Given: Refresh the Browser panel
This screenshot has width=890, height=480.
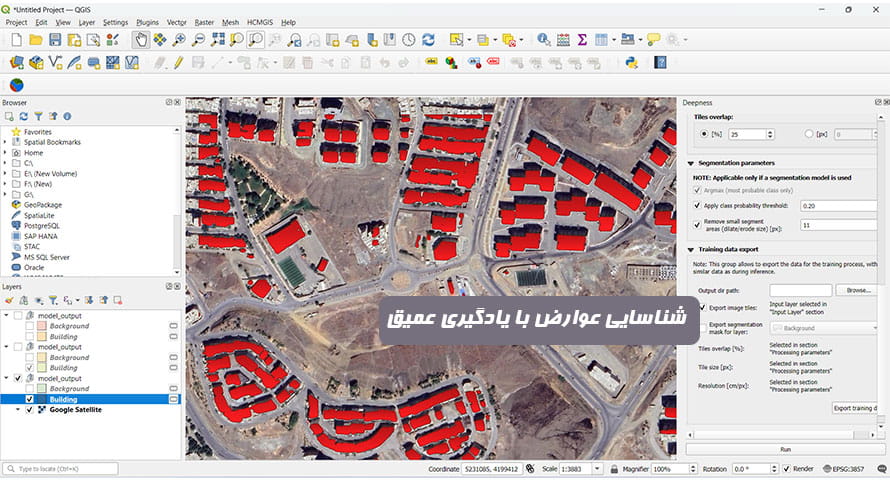Looking at the screenshot, I should 24,116.
